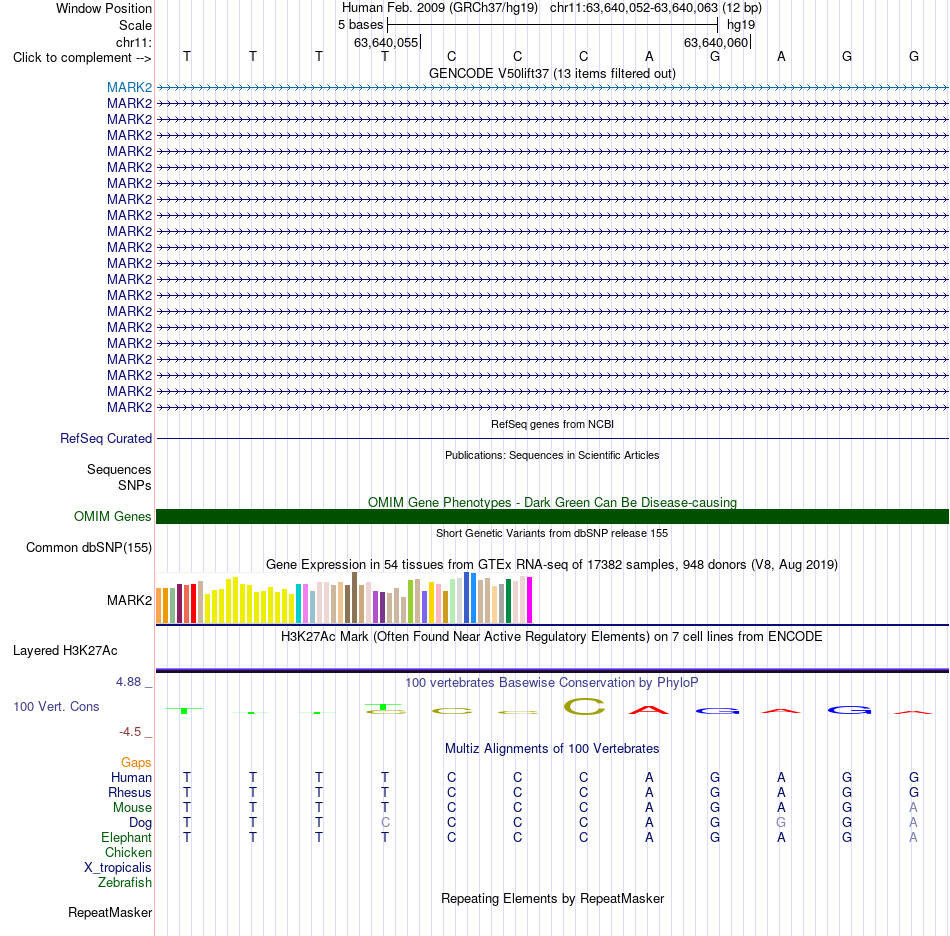
Task: Click the Sequences subtrack label
Action: click(119, 470)
